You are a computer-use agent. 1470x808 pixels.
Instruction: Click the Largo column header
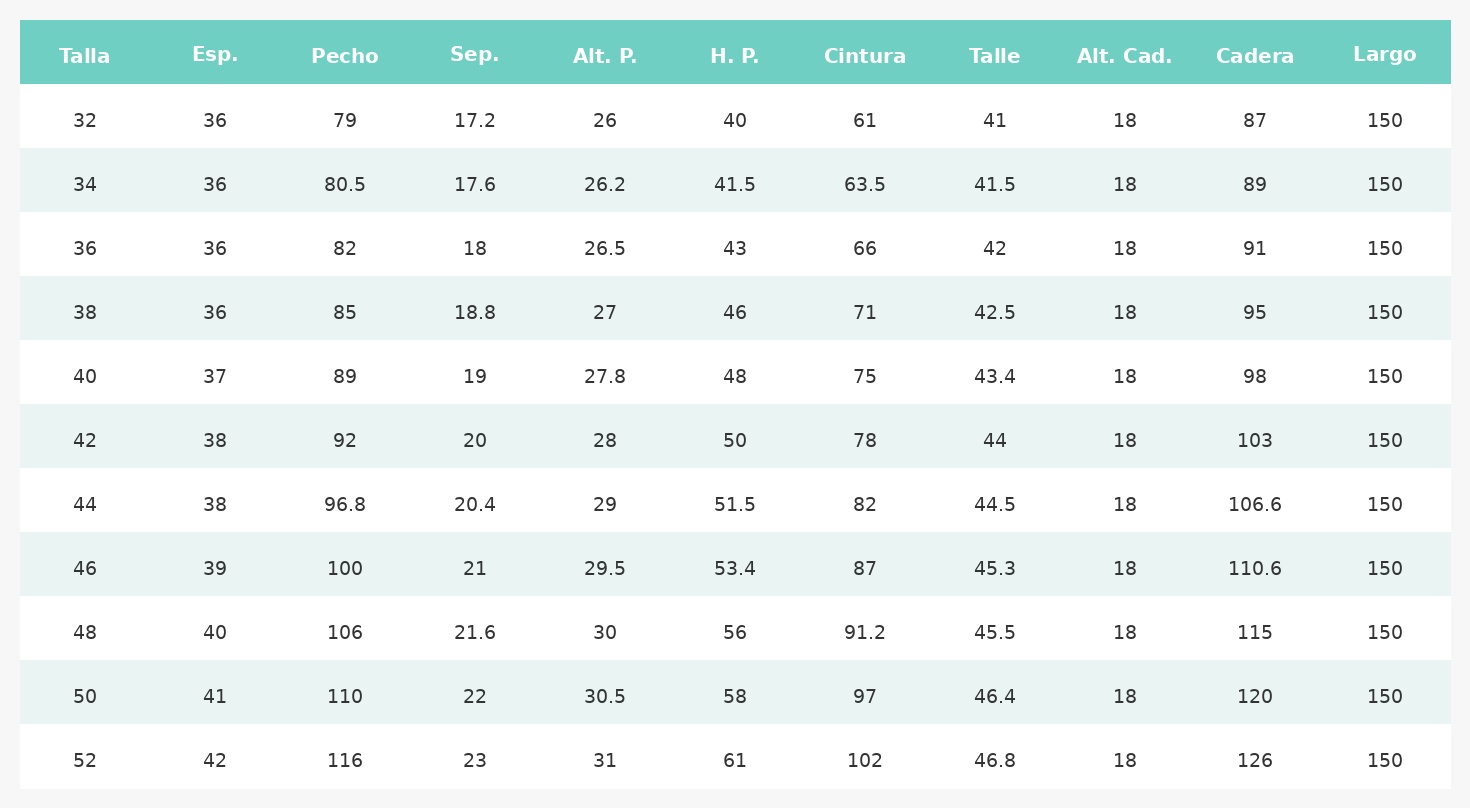(1384, 55)
